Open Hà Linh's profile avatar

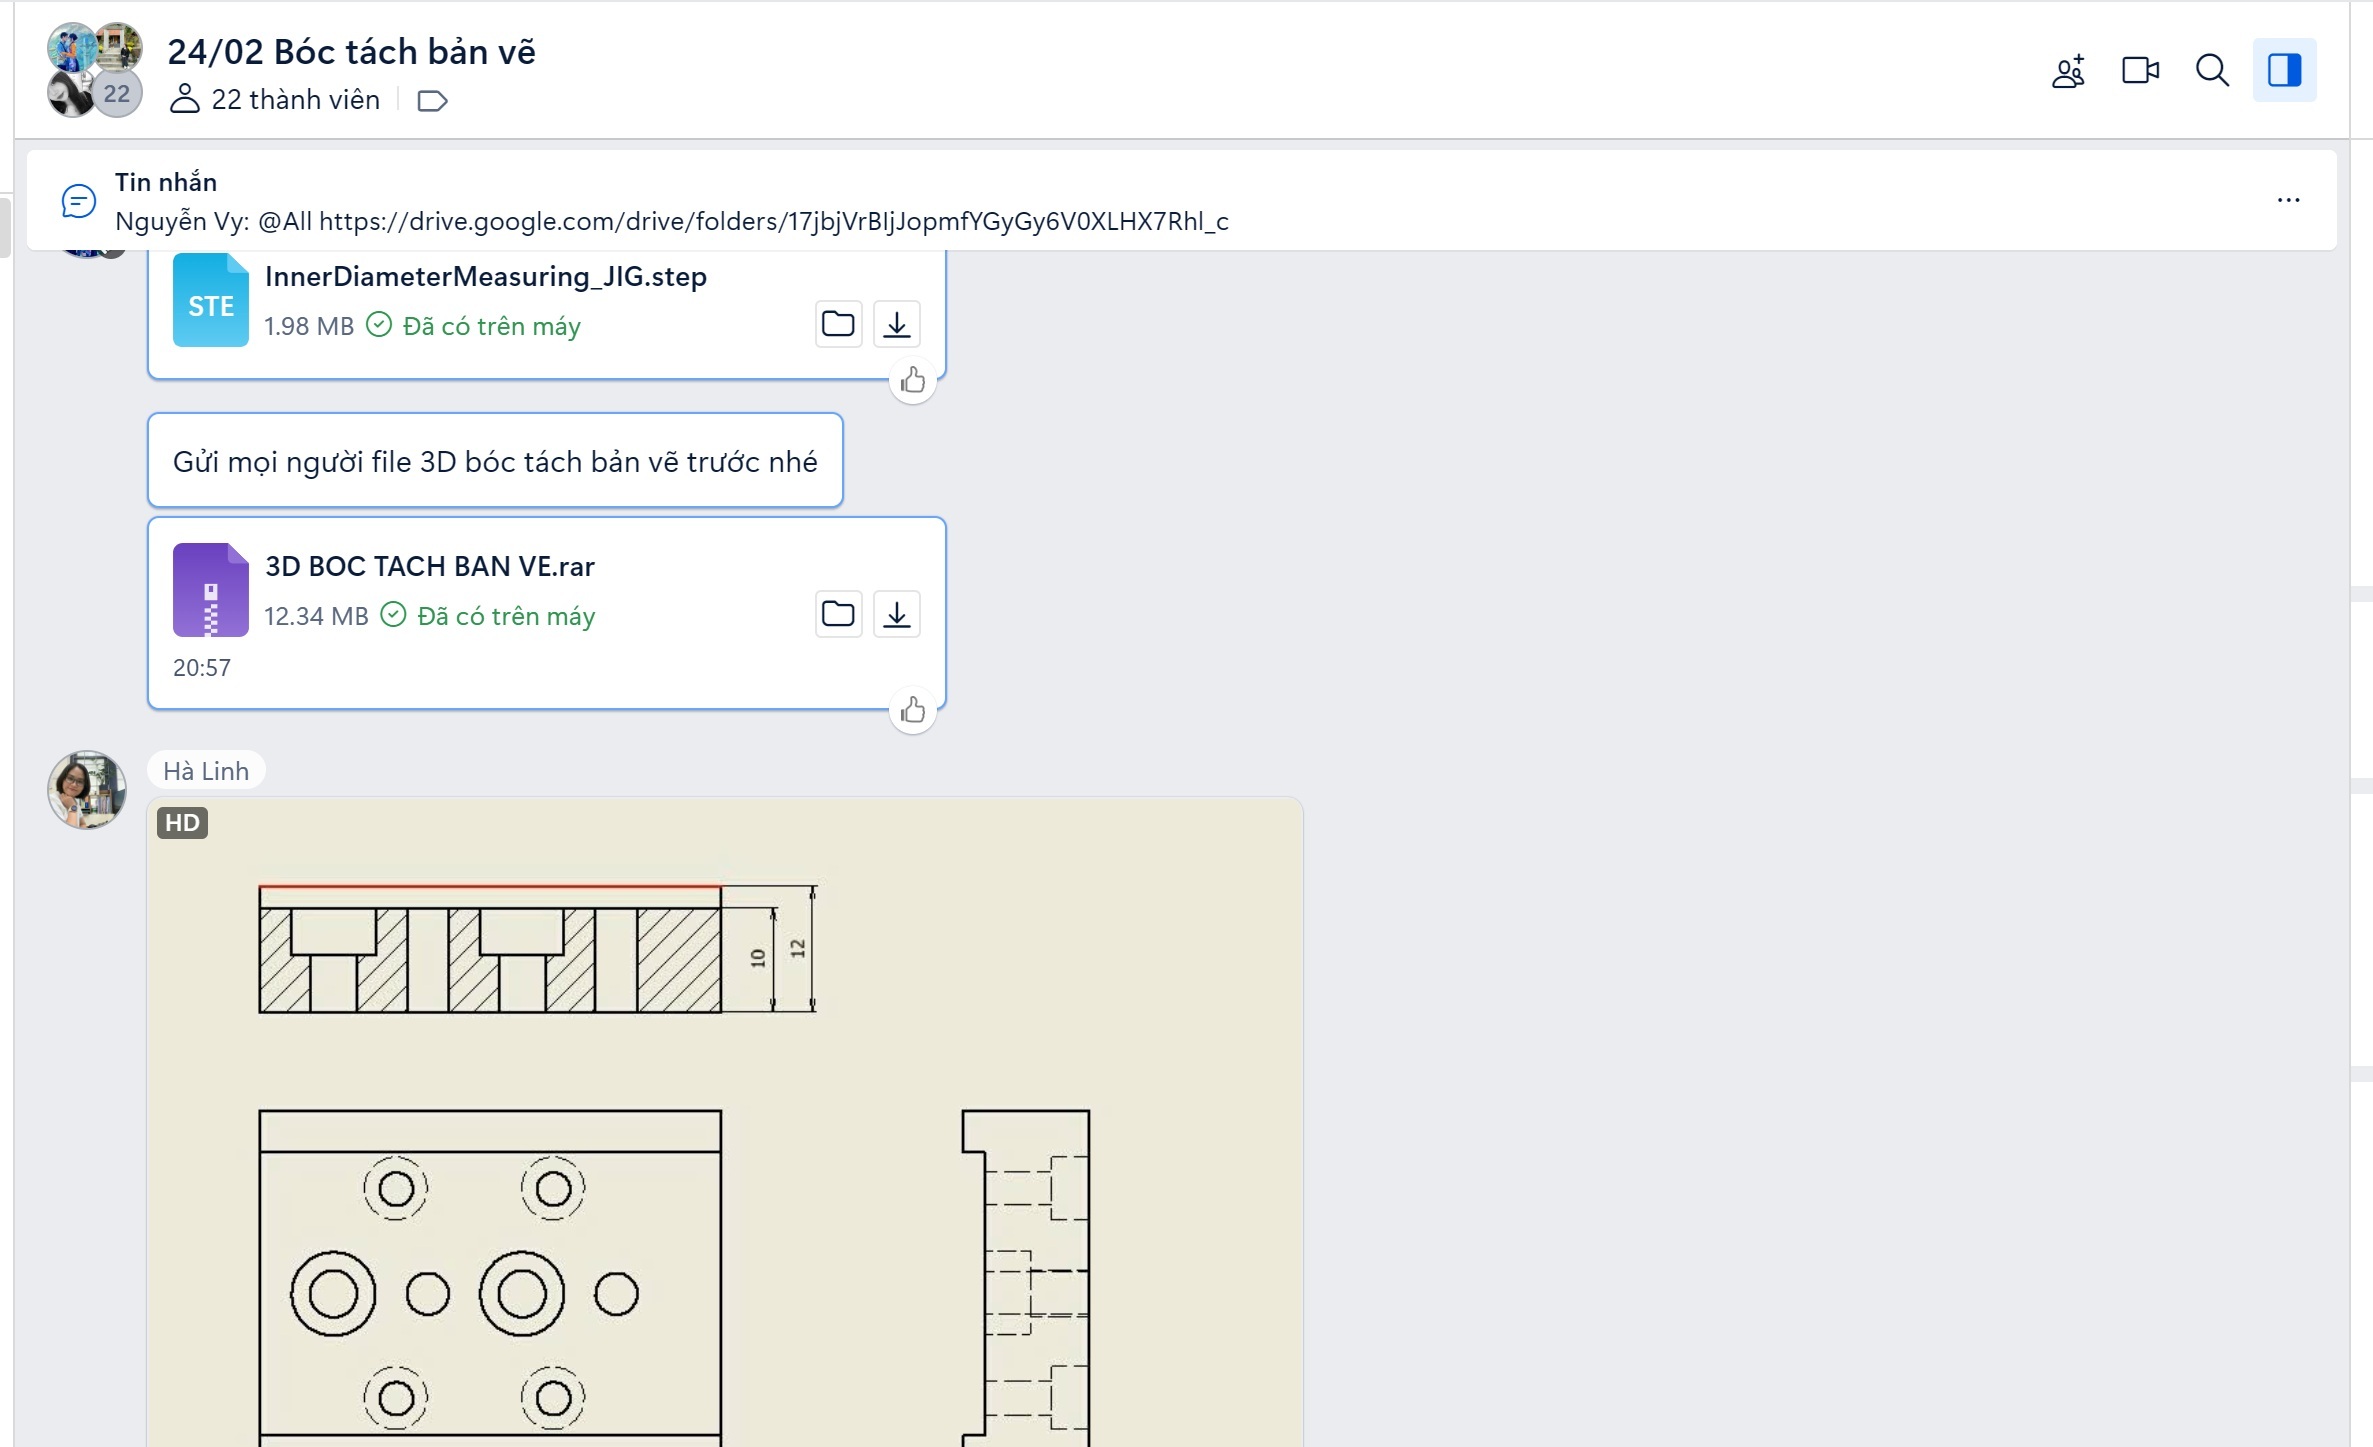[87, 790]
